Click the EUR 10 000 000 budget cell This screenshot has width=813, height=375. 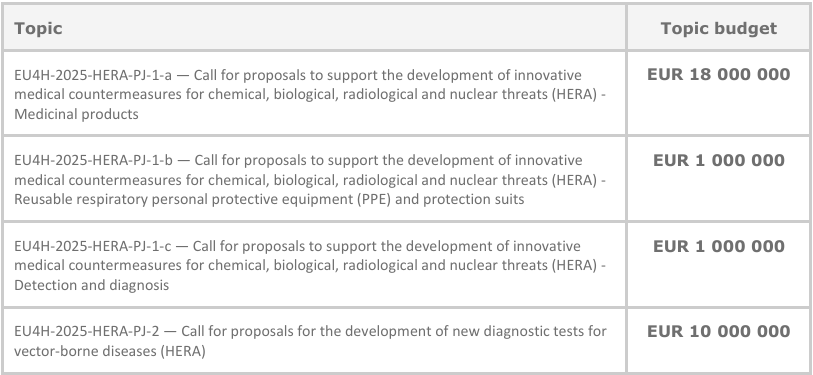[x=719, y=331]
